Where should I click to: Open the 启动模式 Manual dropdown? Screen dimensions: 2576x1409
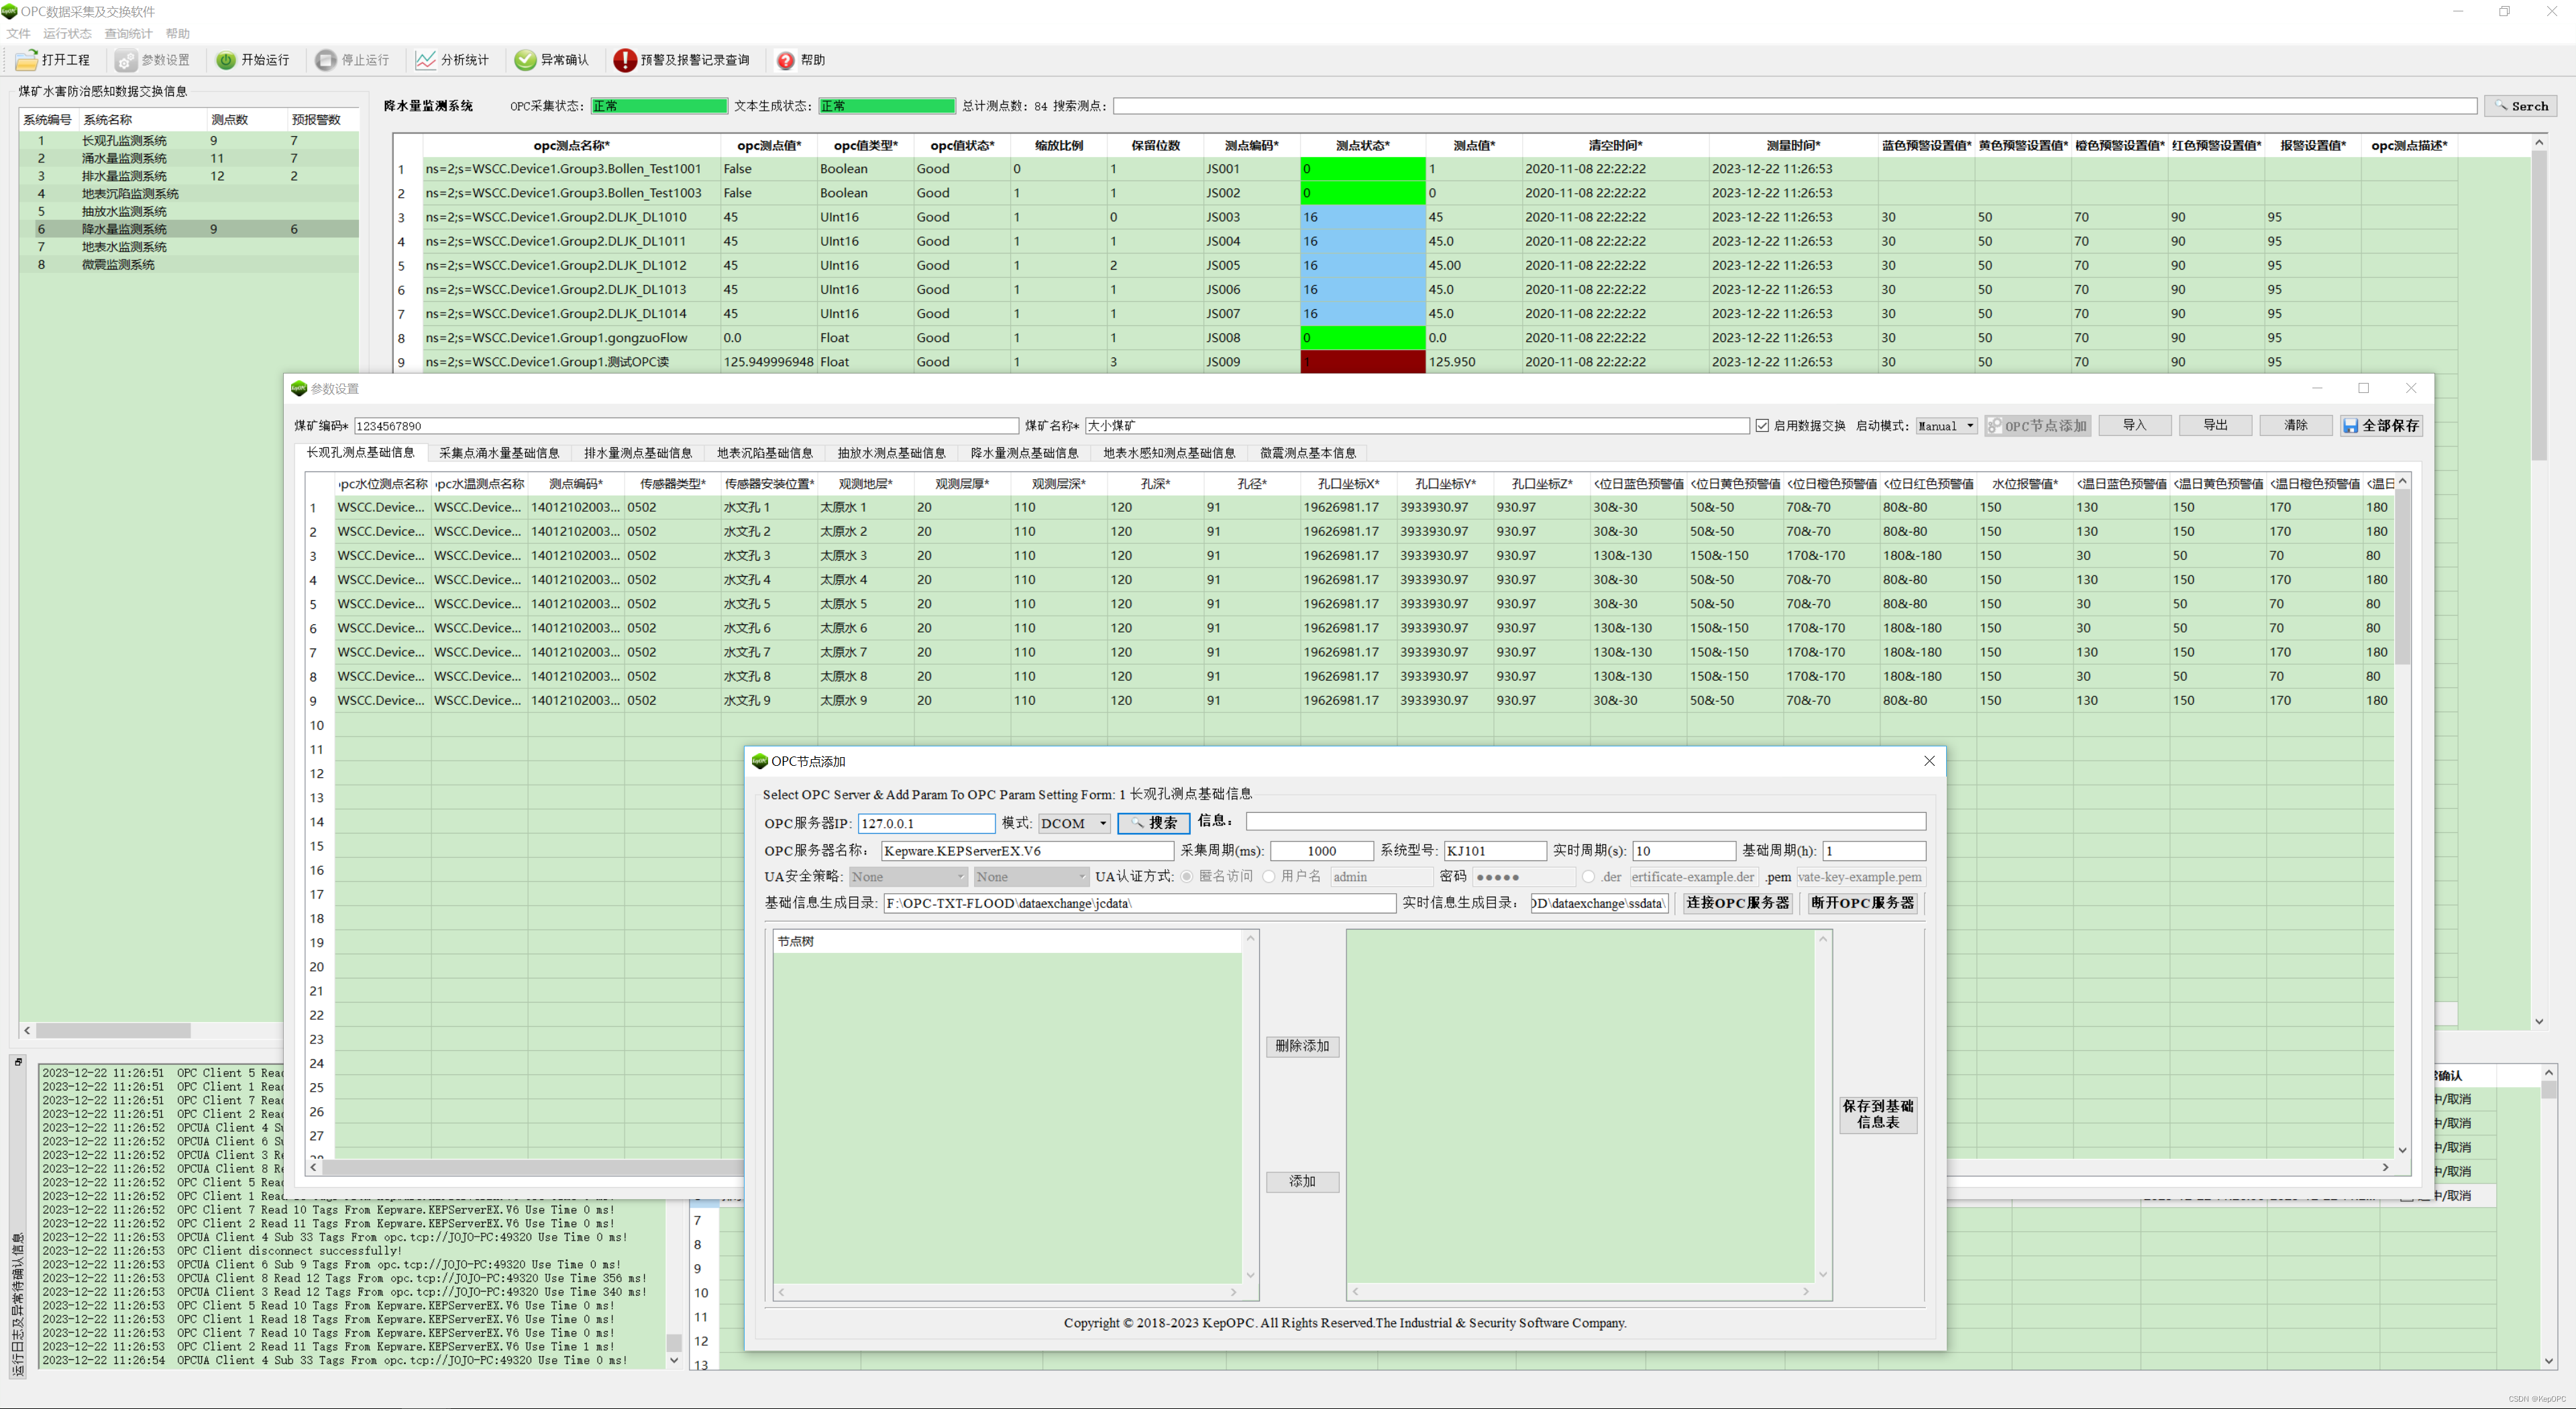point(1946,426)
